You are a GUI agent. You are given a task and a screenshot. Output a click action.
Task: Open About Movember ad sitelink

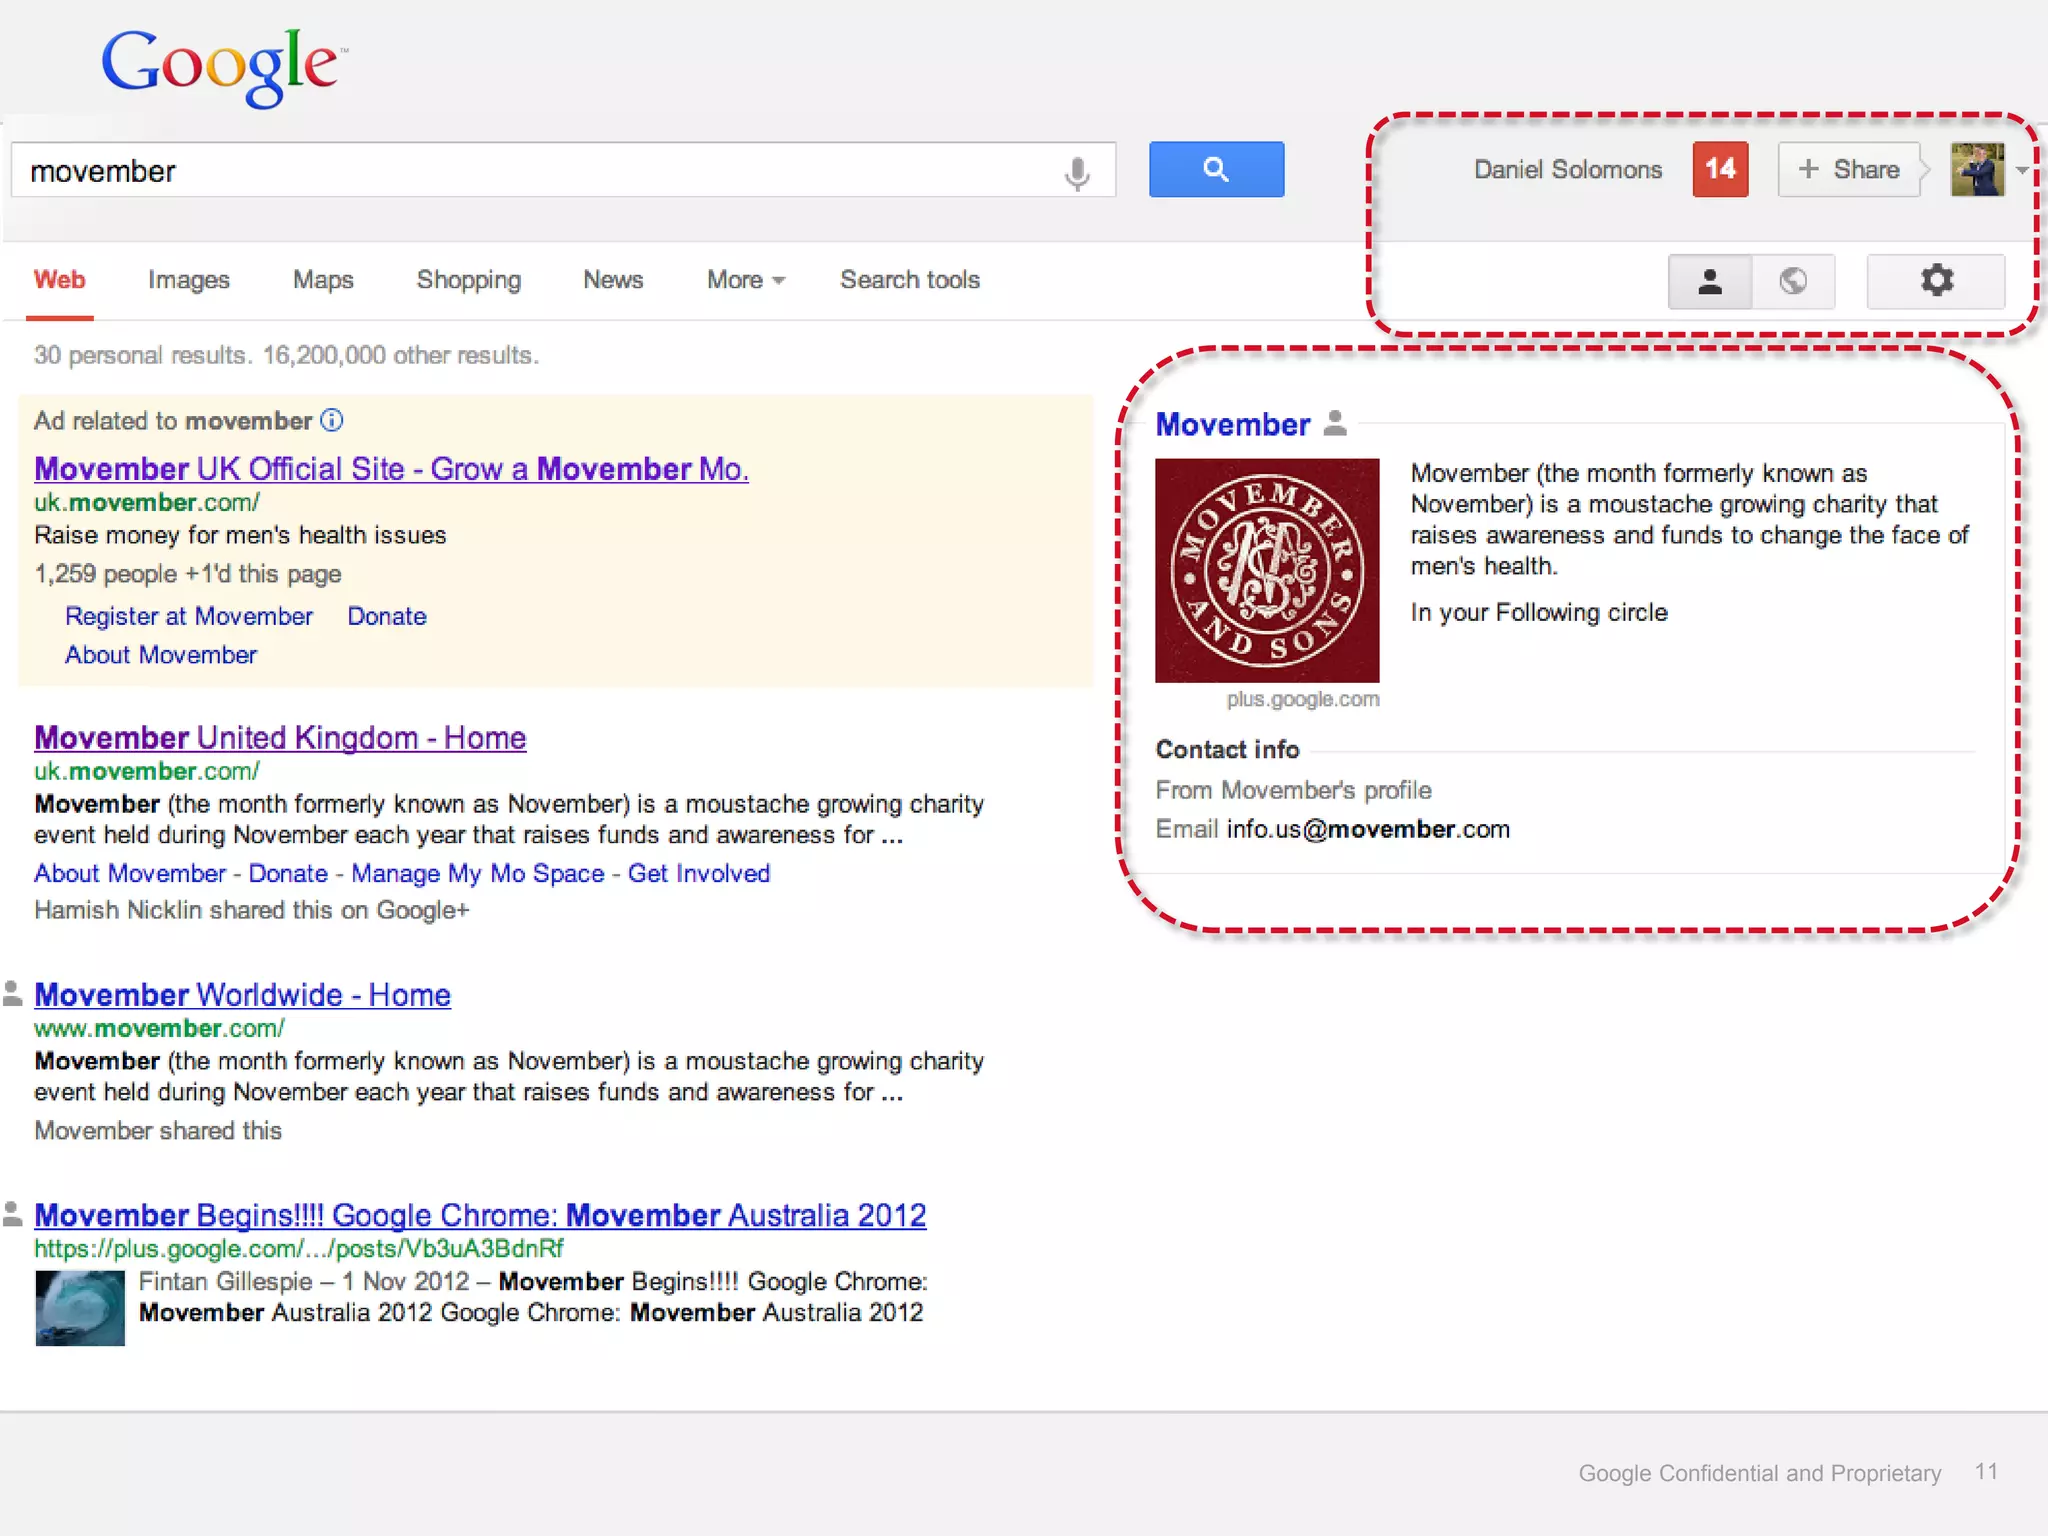point(161,655)
